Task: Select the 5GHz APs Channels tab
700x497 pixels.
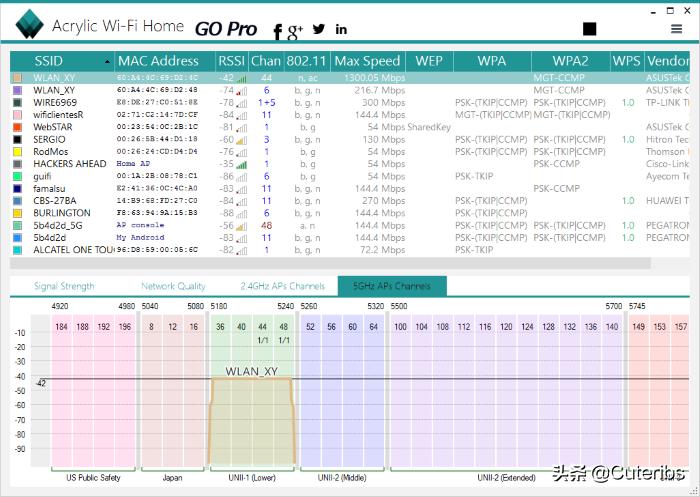Action: (x=391, y=286)
